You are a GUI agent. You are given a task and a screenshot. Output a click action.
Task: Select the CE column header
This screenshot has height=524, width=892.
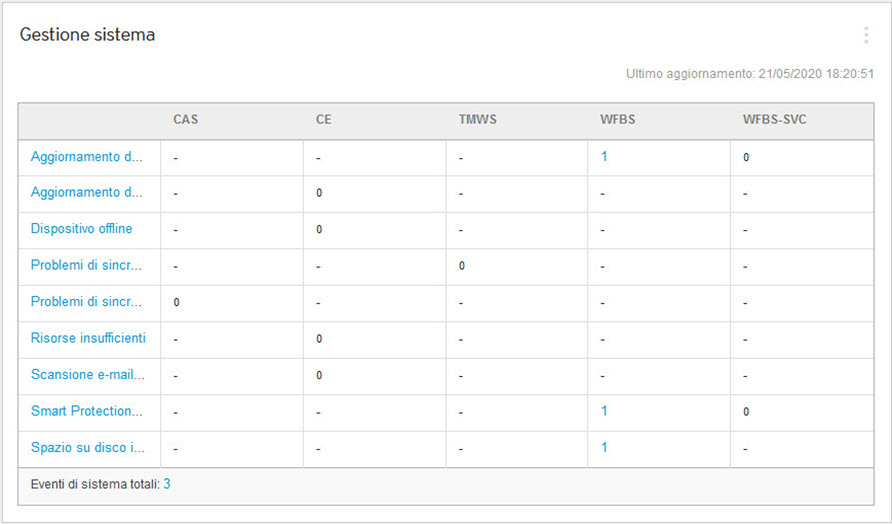coord(324,119)
